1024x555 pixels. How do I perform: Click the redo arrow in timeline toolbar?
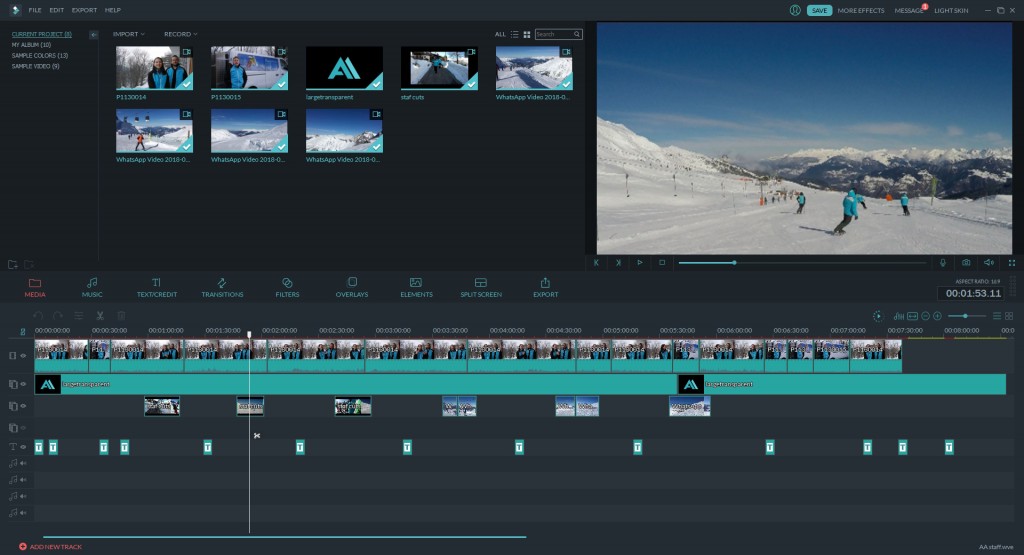(x=58, y=316)
